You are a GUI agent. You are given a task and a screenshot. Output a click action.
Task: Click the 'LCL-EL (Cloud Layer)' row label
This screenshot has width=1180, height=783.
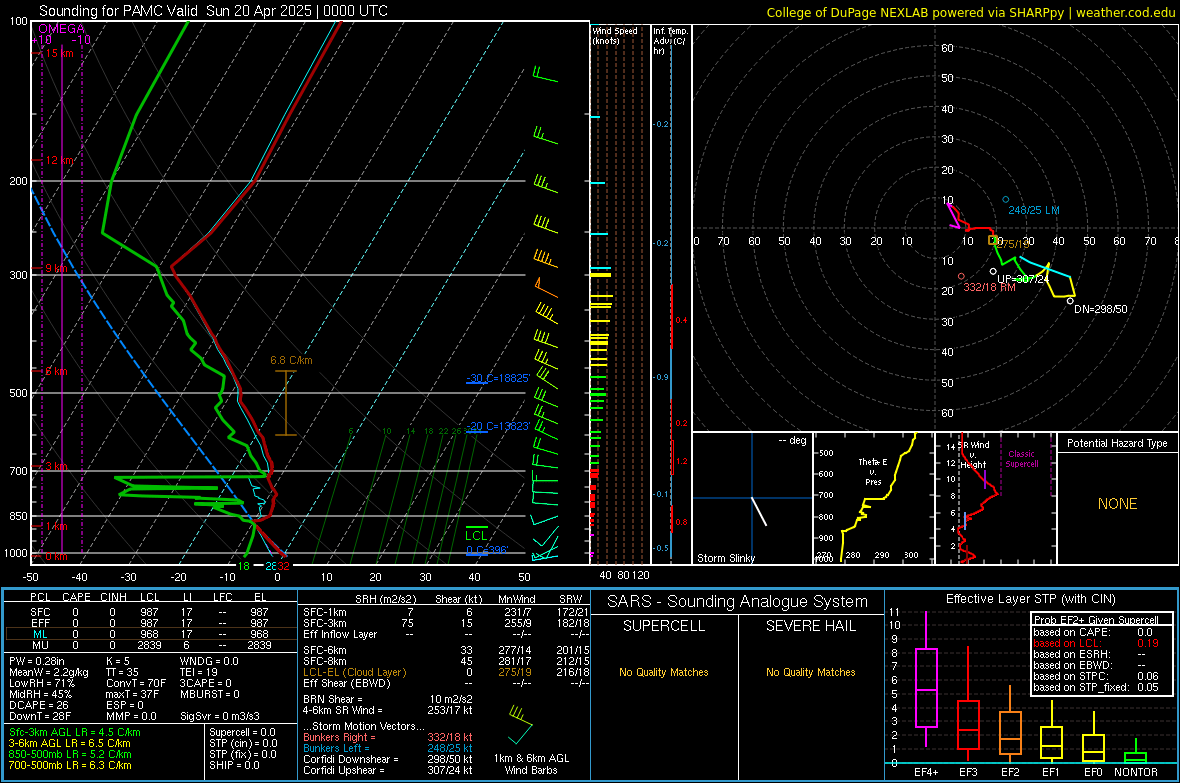(354, 672)
